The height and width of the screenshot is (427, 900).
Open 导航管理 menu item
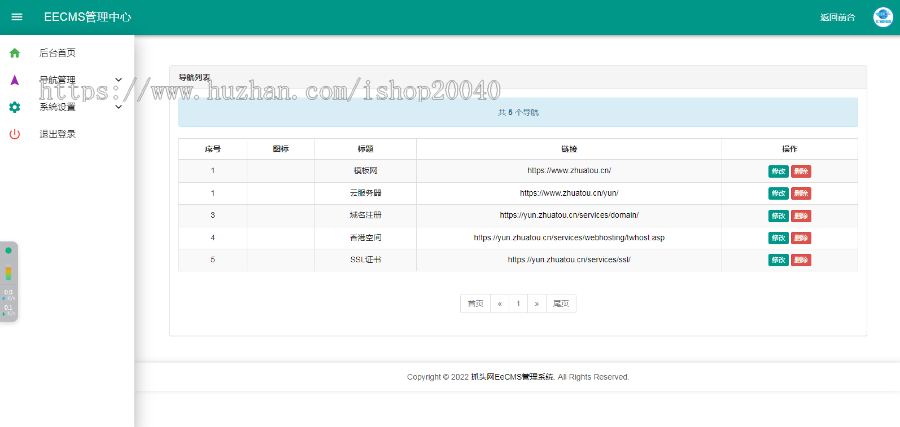pos(57,80)
